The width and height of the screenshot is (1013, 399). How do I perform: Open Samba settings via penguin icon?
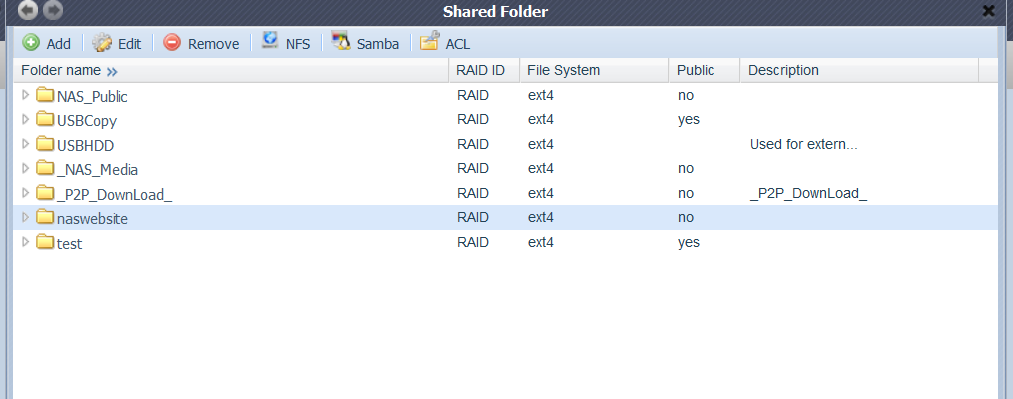(x=340, y=41)
